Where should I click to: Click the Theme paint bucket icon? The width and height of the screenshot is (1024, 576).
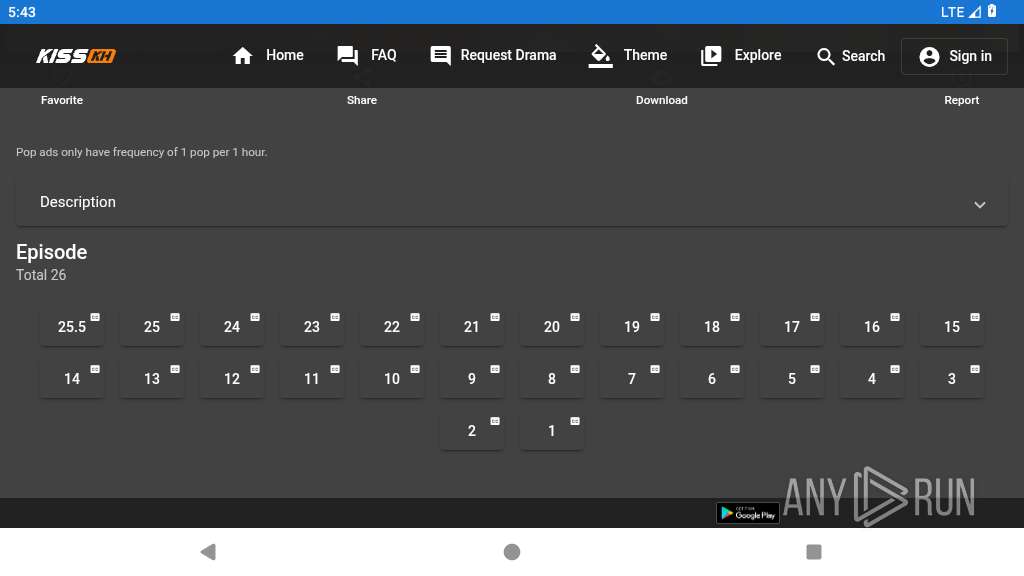pos(600,56)
